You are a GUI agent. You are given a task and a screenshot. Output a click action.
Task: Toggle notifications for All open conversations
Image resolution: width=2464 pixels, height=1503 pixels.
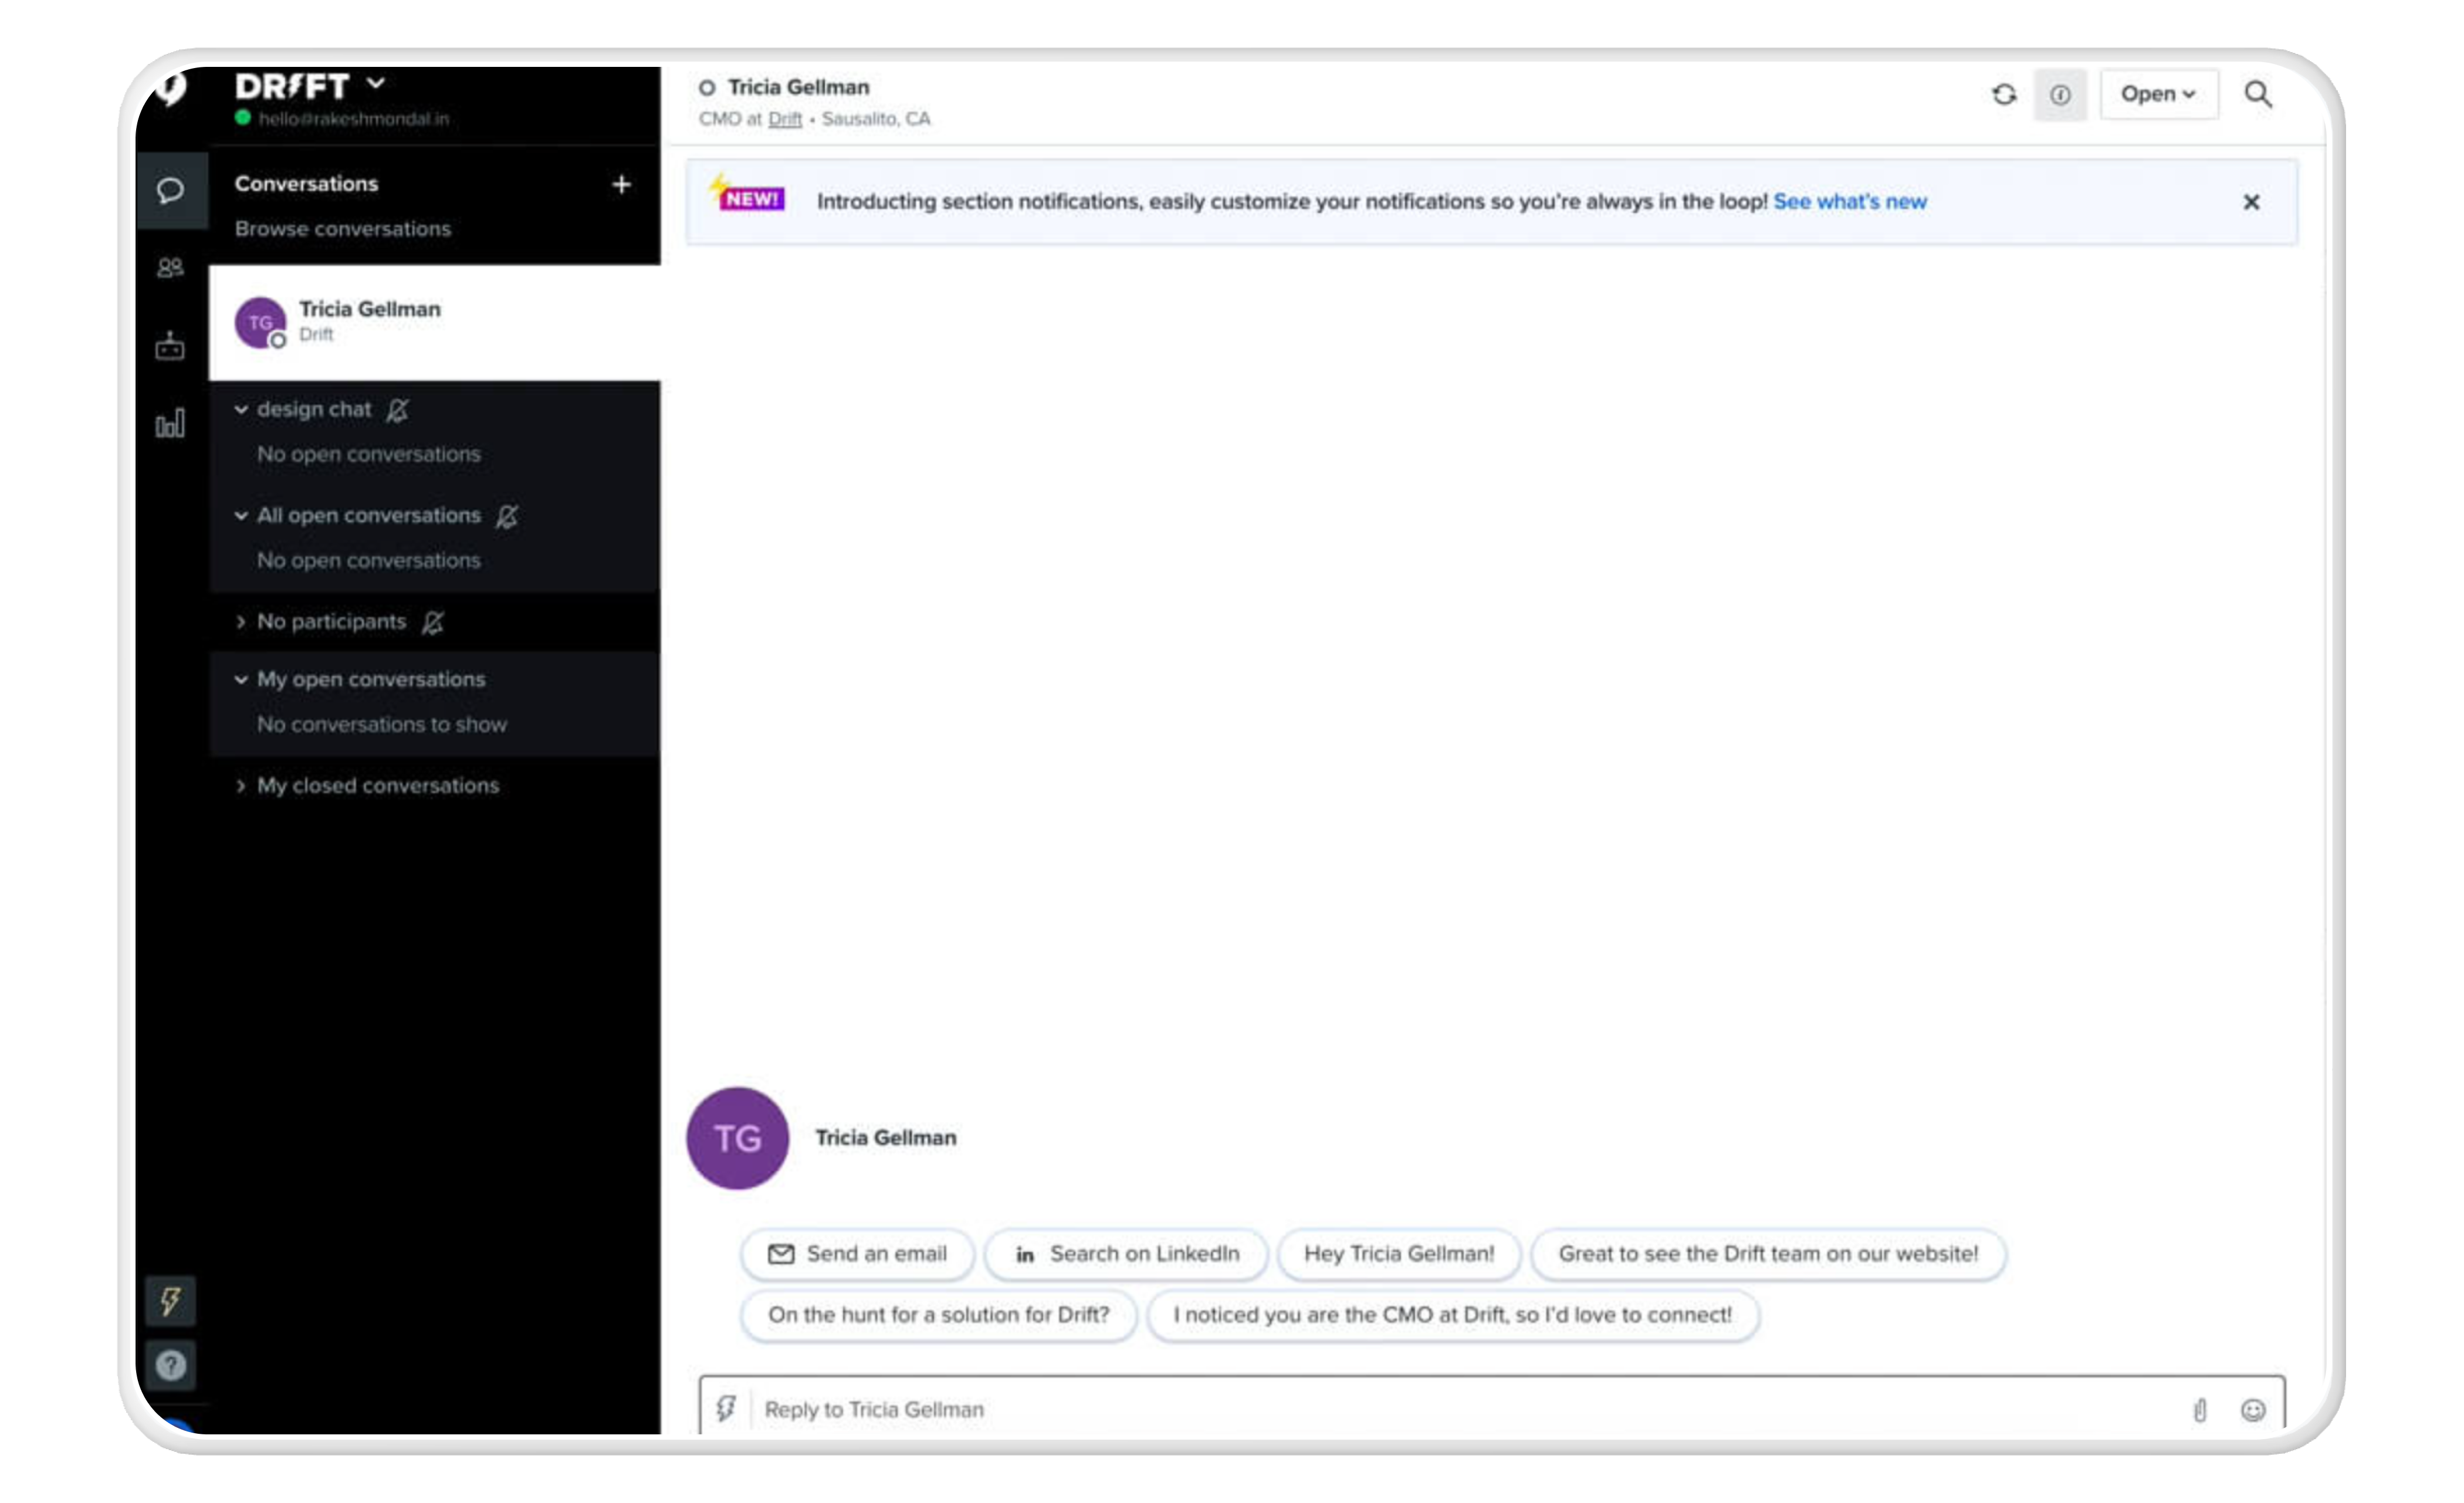(509, 514)
